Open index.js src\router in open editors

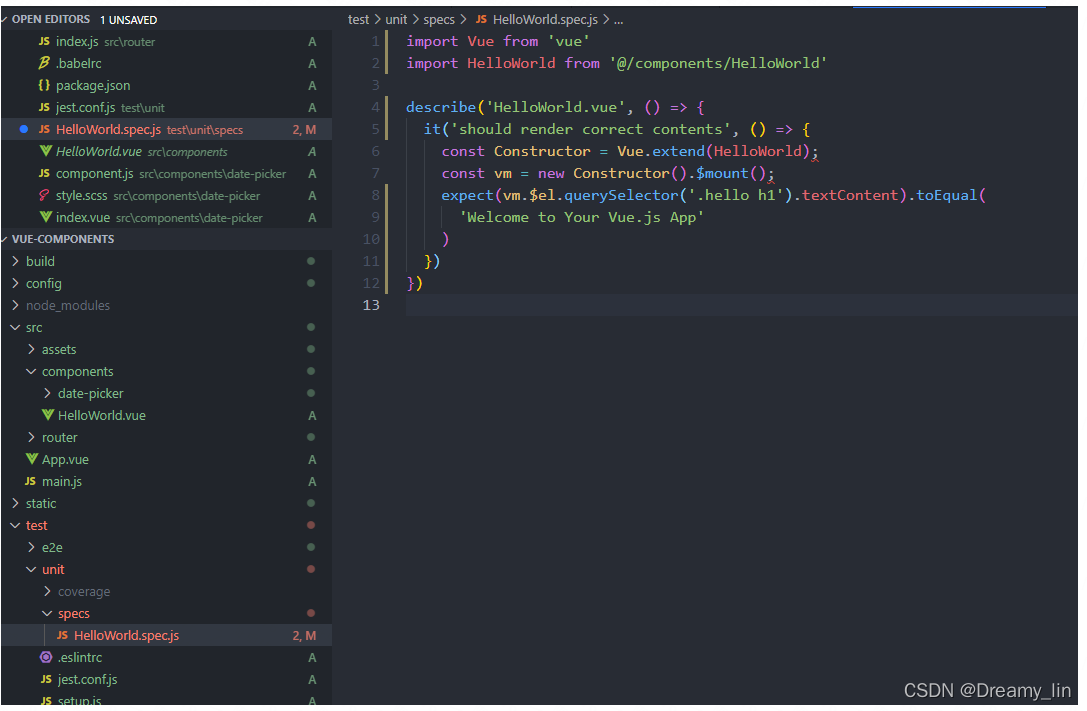(x=166, y=42)
